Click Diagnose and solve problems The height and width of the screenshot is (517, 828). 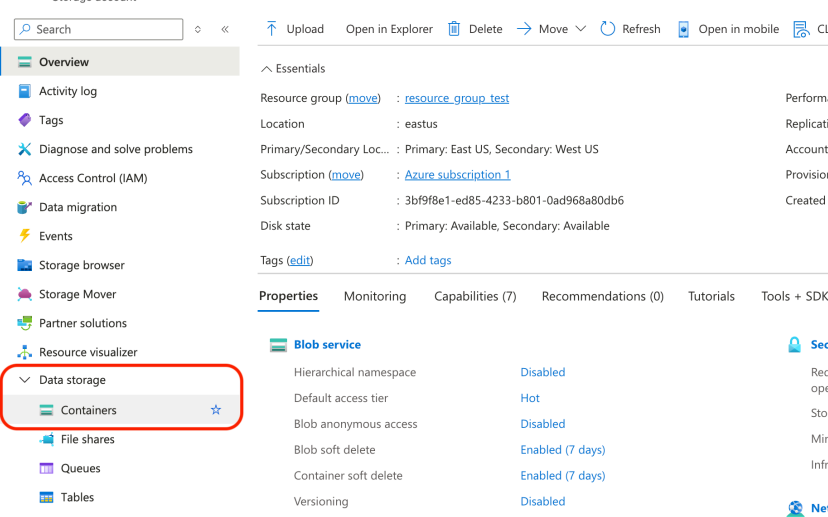click(115, 149)
